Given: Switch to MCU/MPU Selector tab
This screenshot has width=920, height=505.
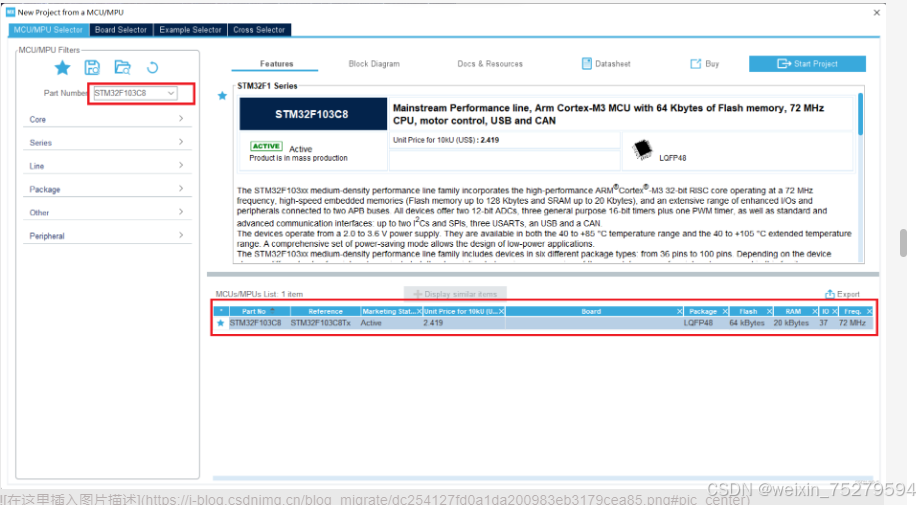Looking at the screenshot, I should tap(48, 29).
